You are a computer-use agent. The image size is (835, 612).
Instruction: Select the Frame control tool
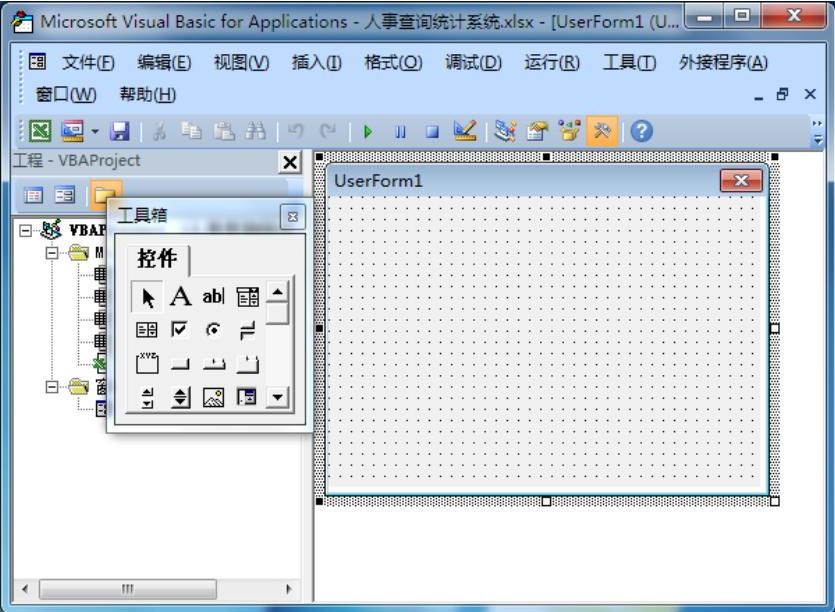pos(147,363)
